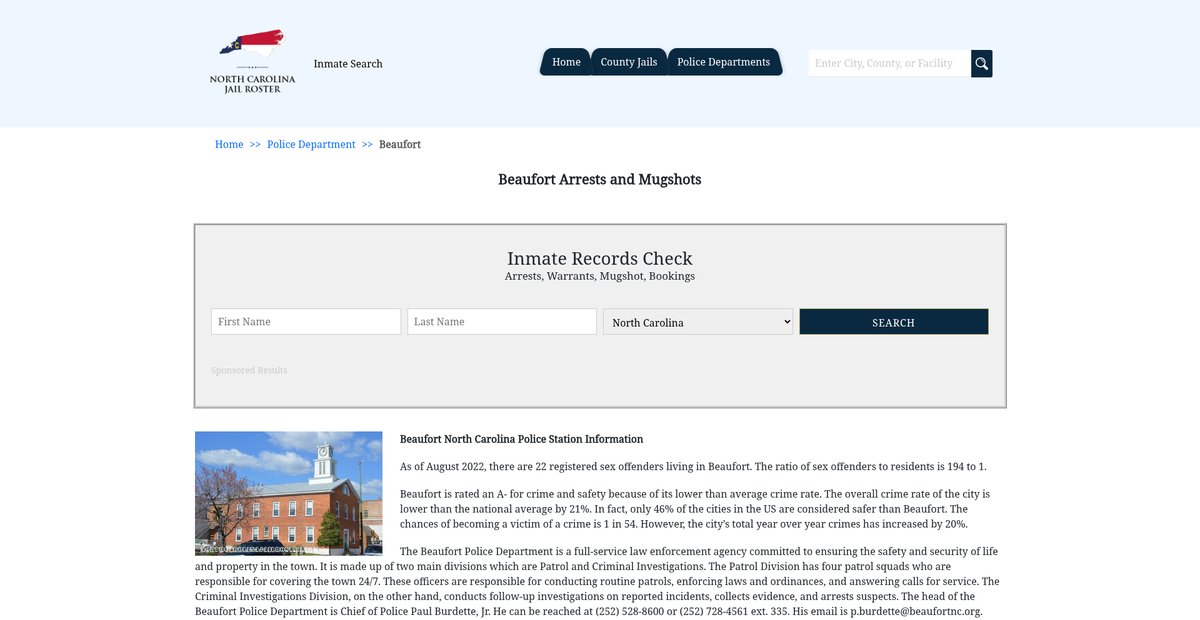Go to the Police Departments tab

[723, 62]
